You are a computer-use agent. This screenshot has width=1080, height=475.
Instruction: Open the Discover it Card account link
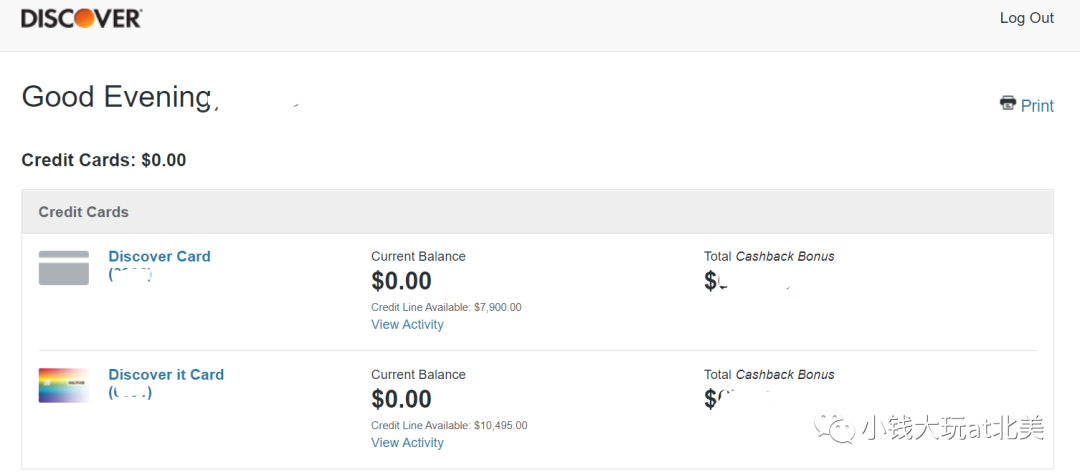point(166,374)
